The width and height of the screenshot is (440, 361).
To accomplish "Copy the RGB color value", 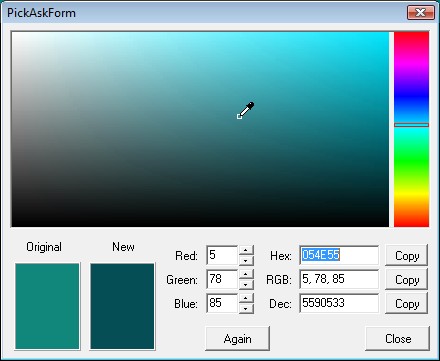I will tap(406, 279).
